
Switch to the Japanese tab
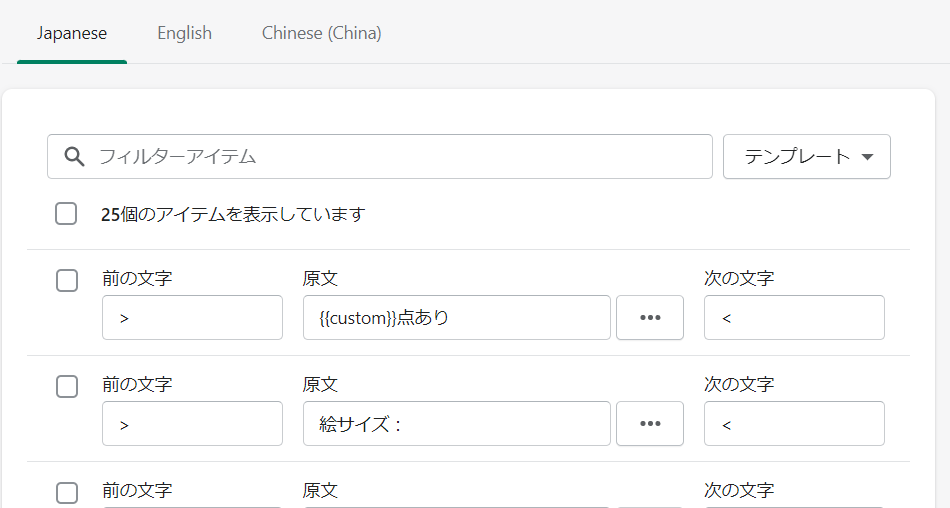pyautogui.click(x=72, y=33)
